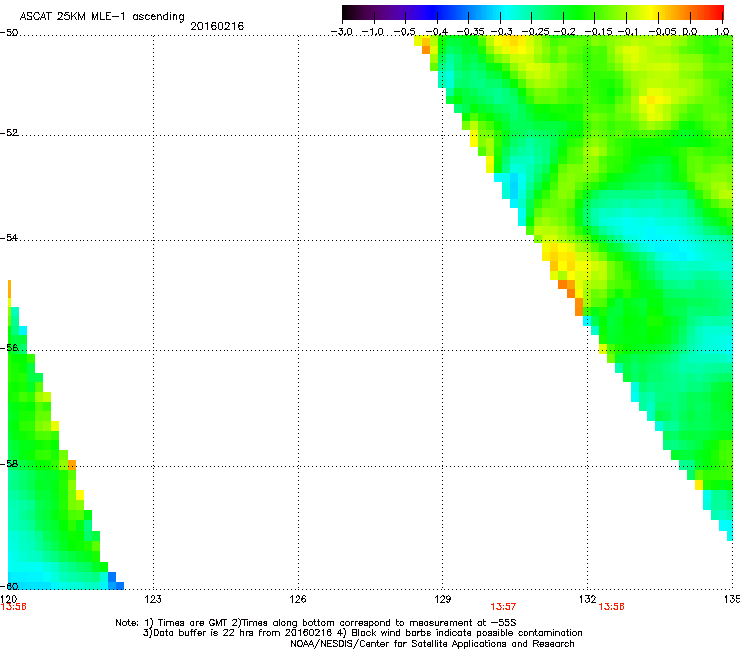Click the -0.35 color scale label
Image resolution: width=740 pixels, height=650 pixels.
click(471, 32)
